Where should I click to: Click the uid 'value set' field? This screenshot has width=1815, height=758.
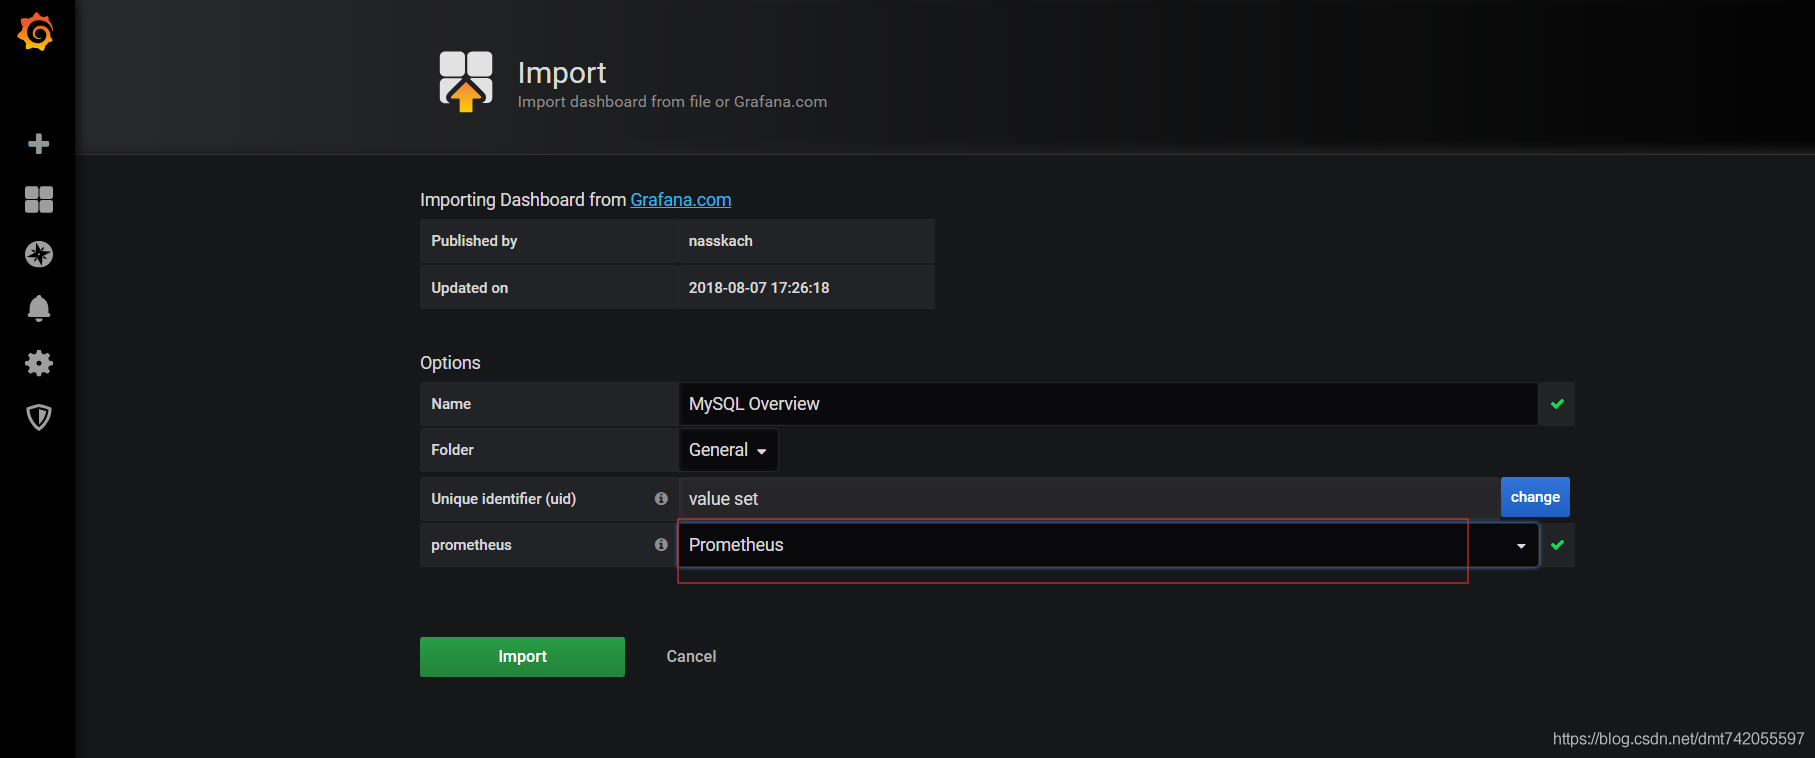1089,498
